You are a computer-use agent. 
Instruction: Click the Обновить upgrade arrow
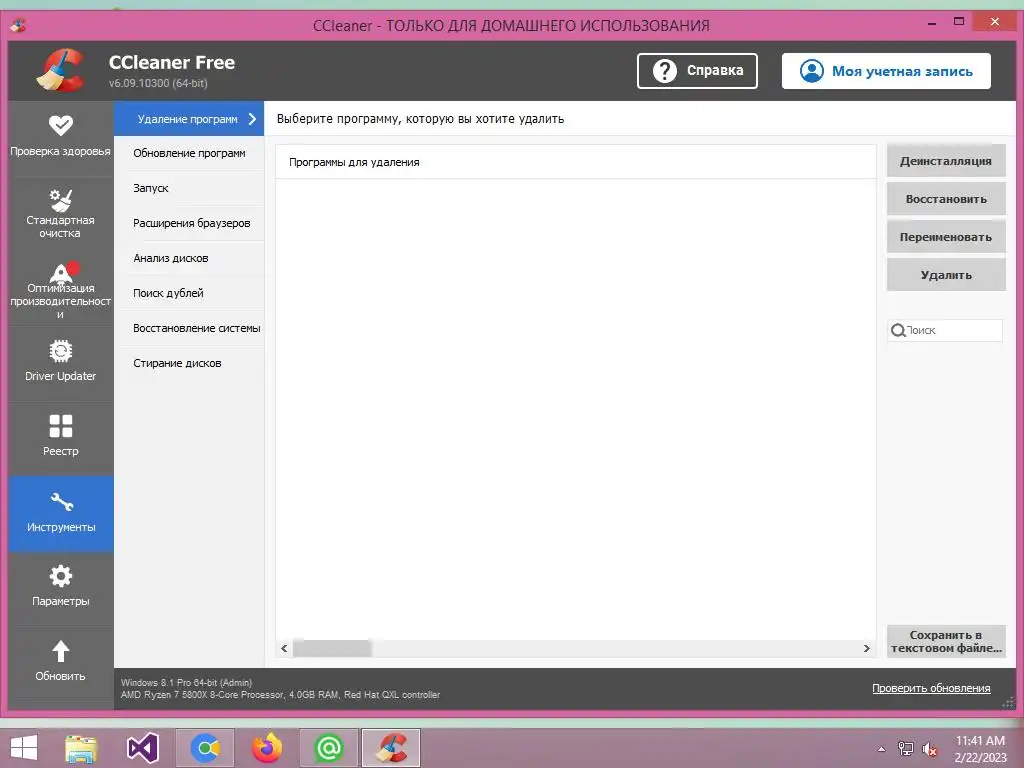click(x=61, y=651)
